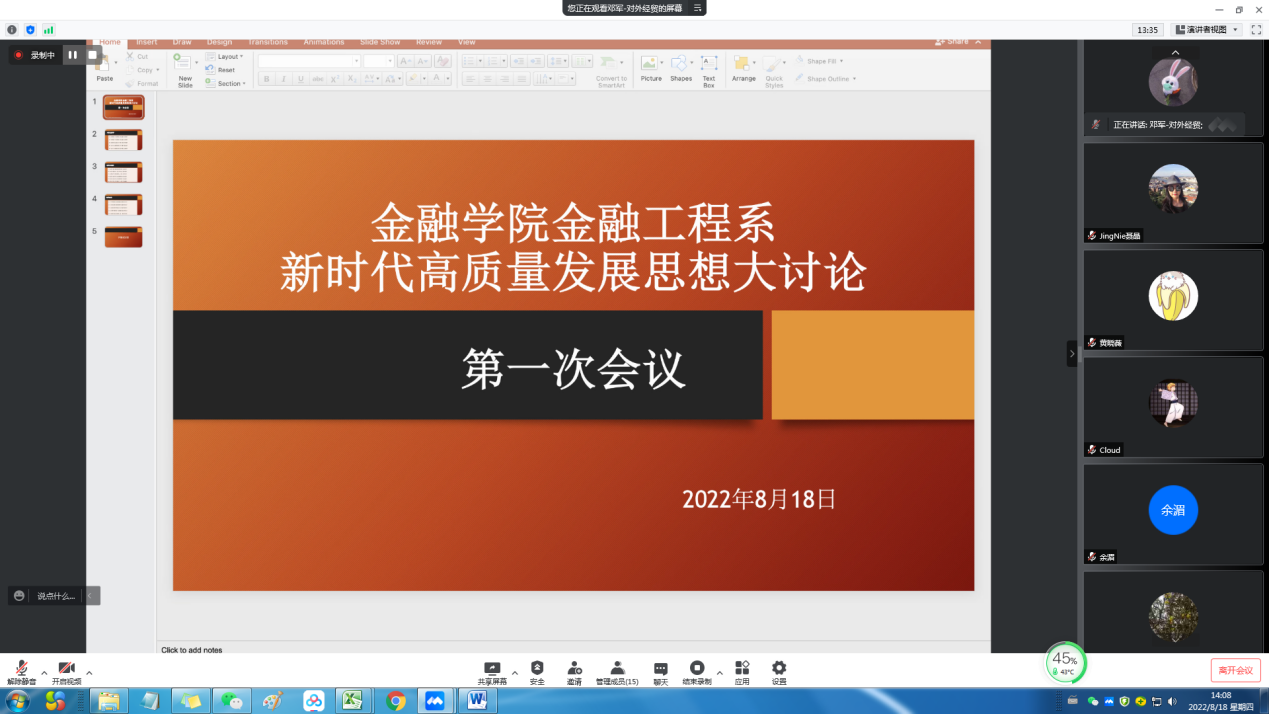Select slide 3 thumbnail in the slide panel
1269x714 pixels.
pos(122,171)
